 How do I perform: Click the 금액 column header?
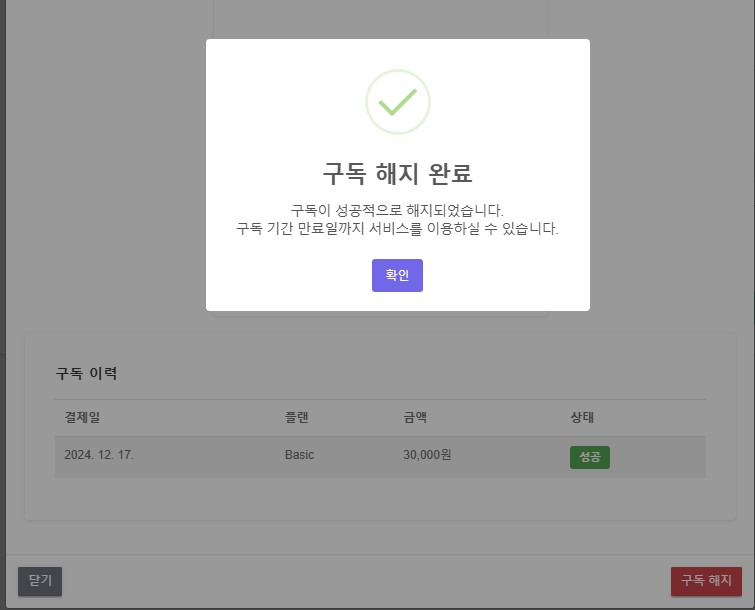pos(415,417)
